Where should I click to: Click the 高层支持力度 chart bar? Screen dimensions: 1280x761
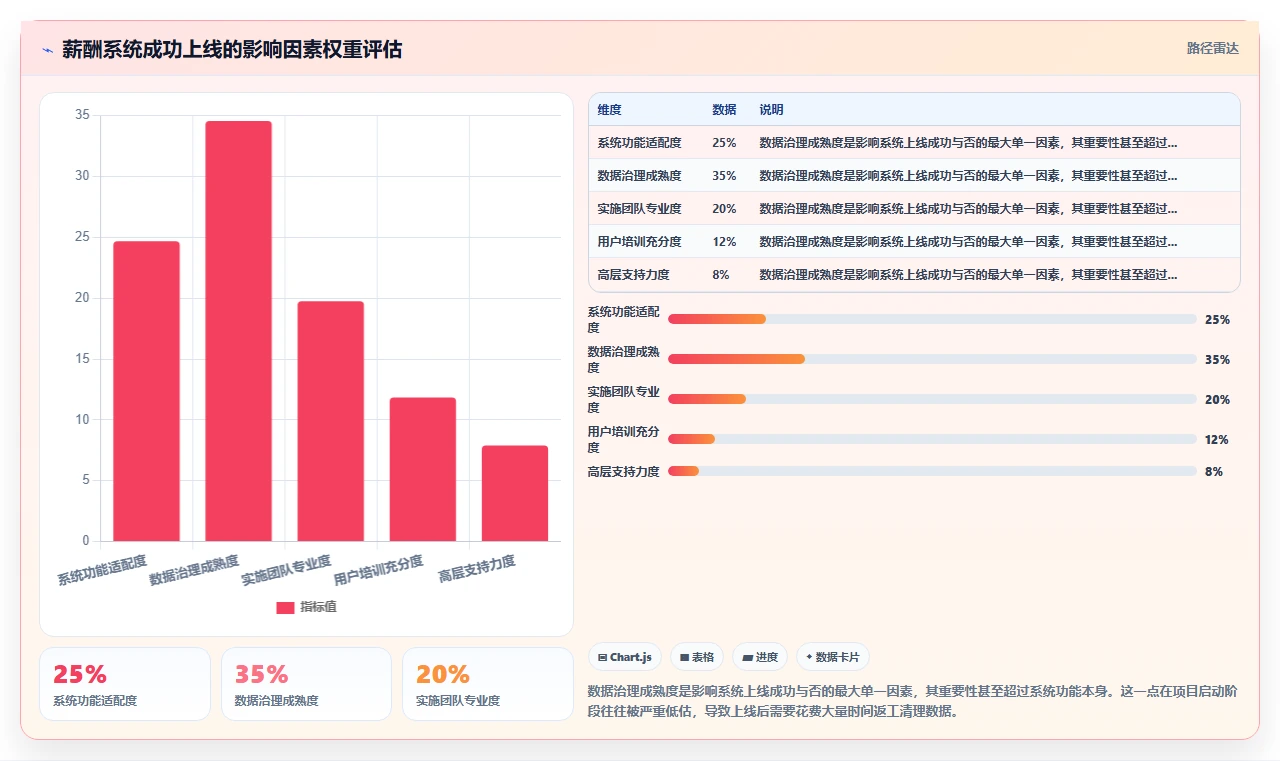(514, 493)
